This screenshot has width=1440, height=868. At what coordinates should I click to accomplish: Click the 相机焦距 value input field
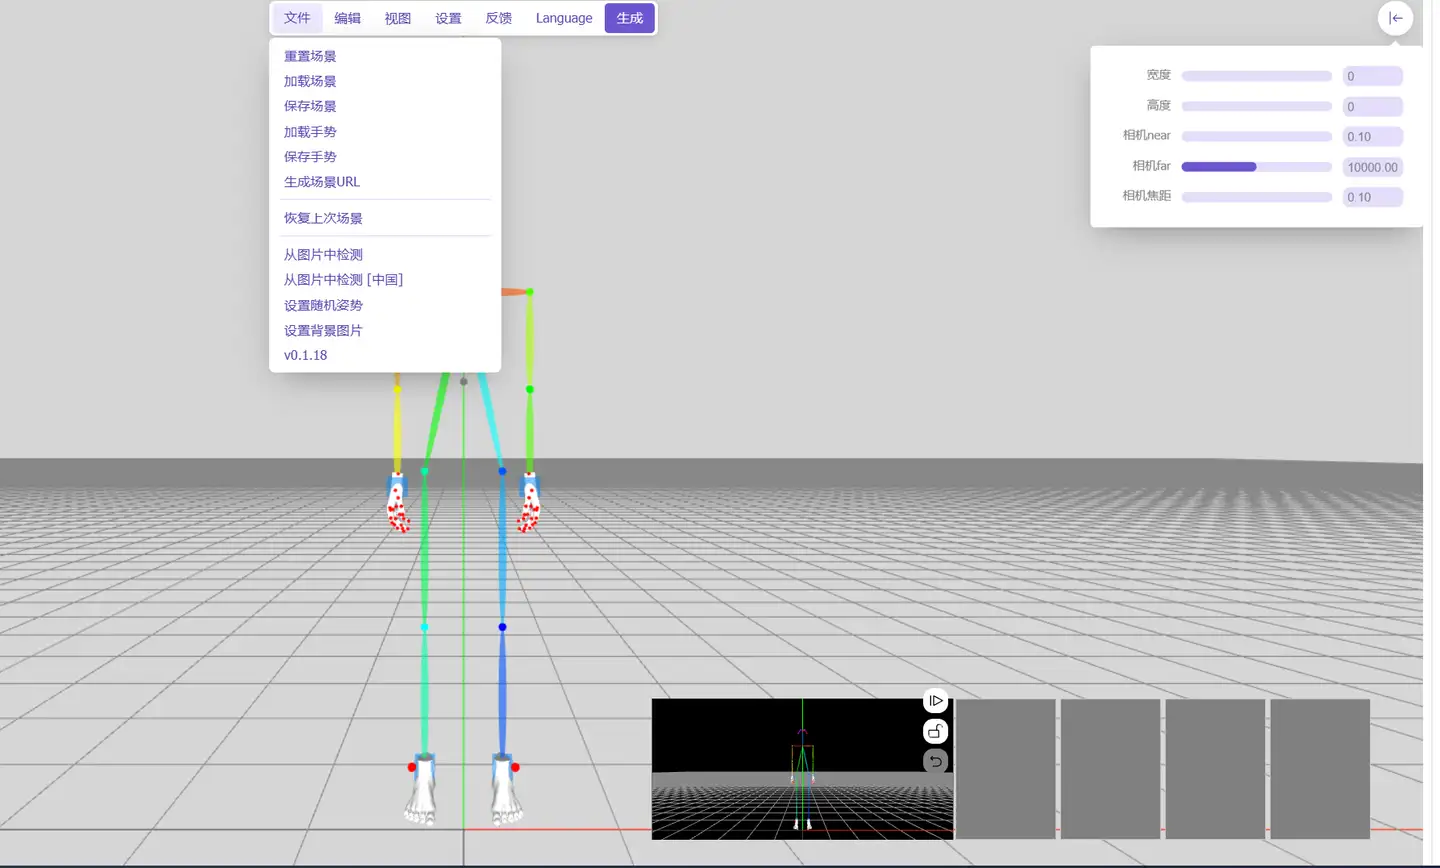coord(1372,197)
